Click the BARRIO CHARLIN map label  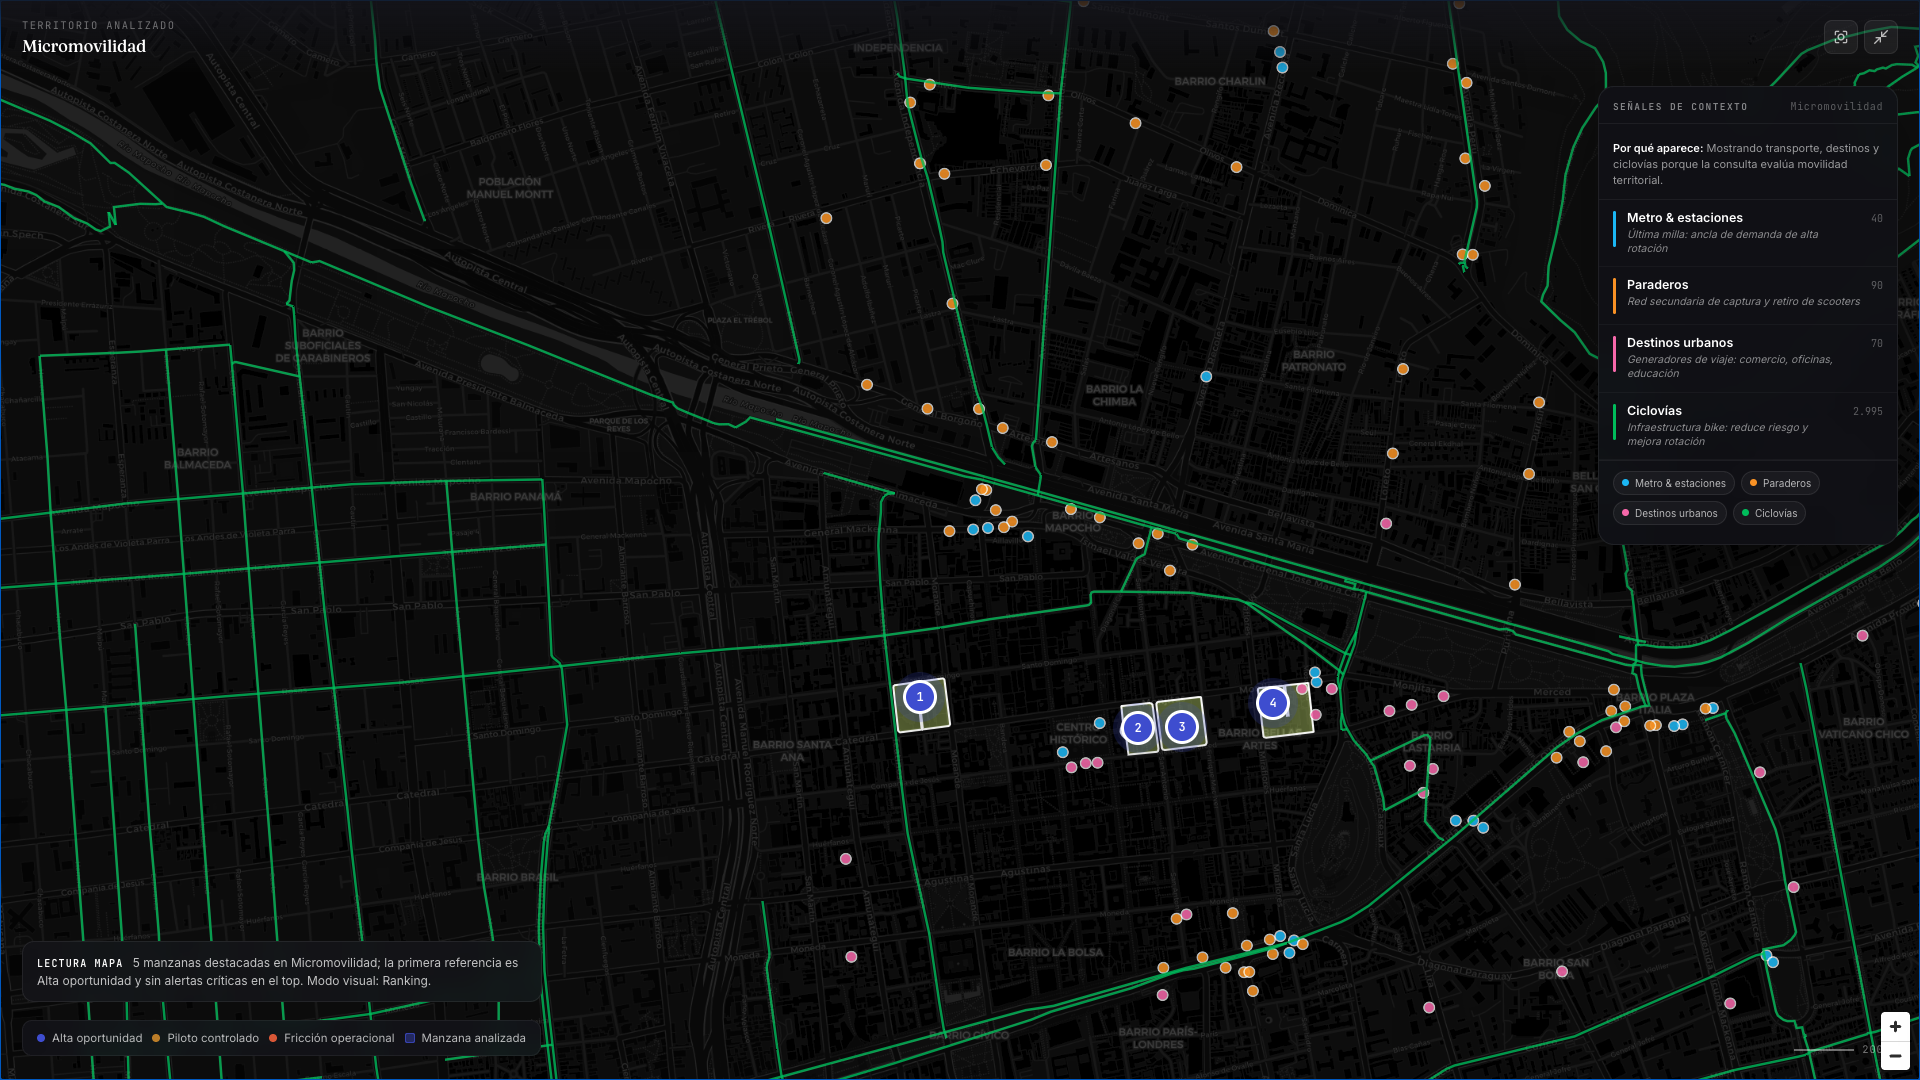point(1220,81)
